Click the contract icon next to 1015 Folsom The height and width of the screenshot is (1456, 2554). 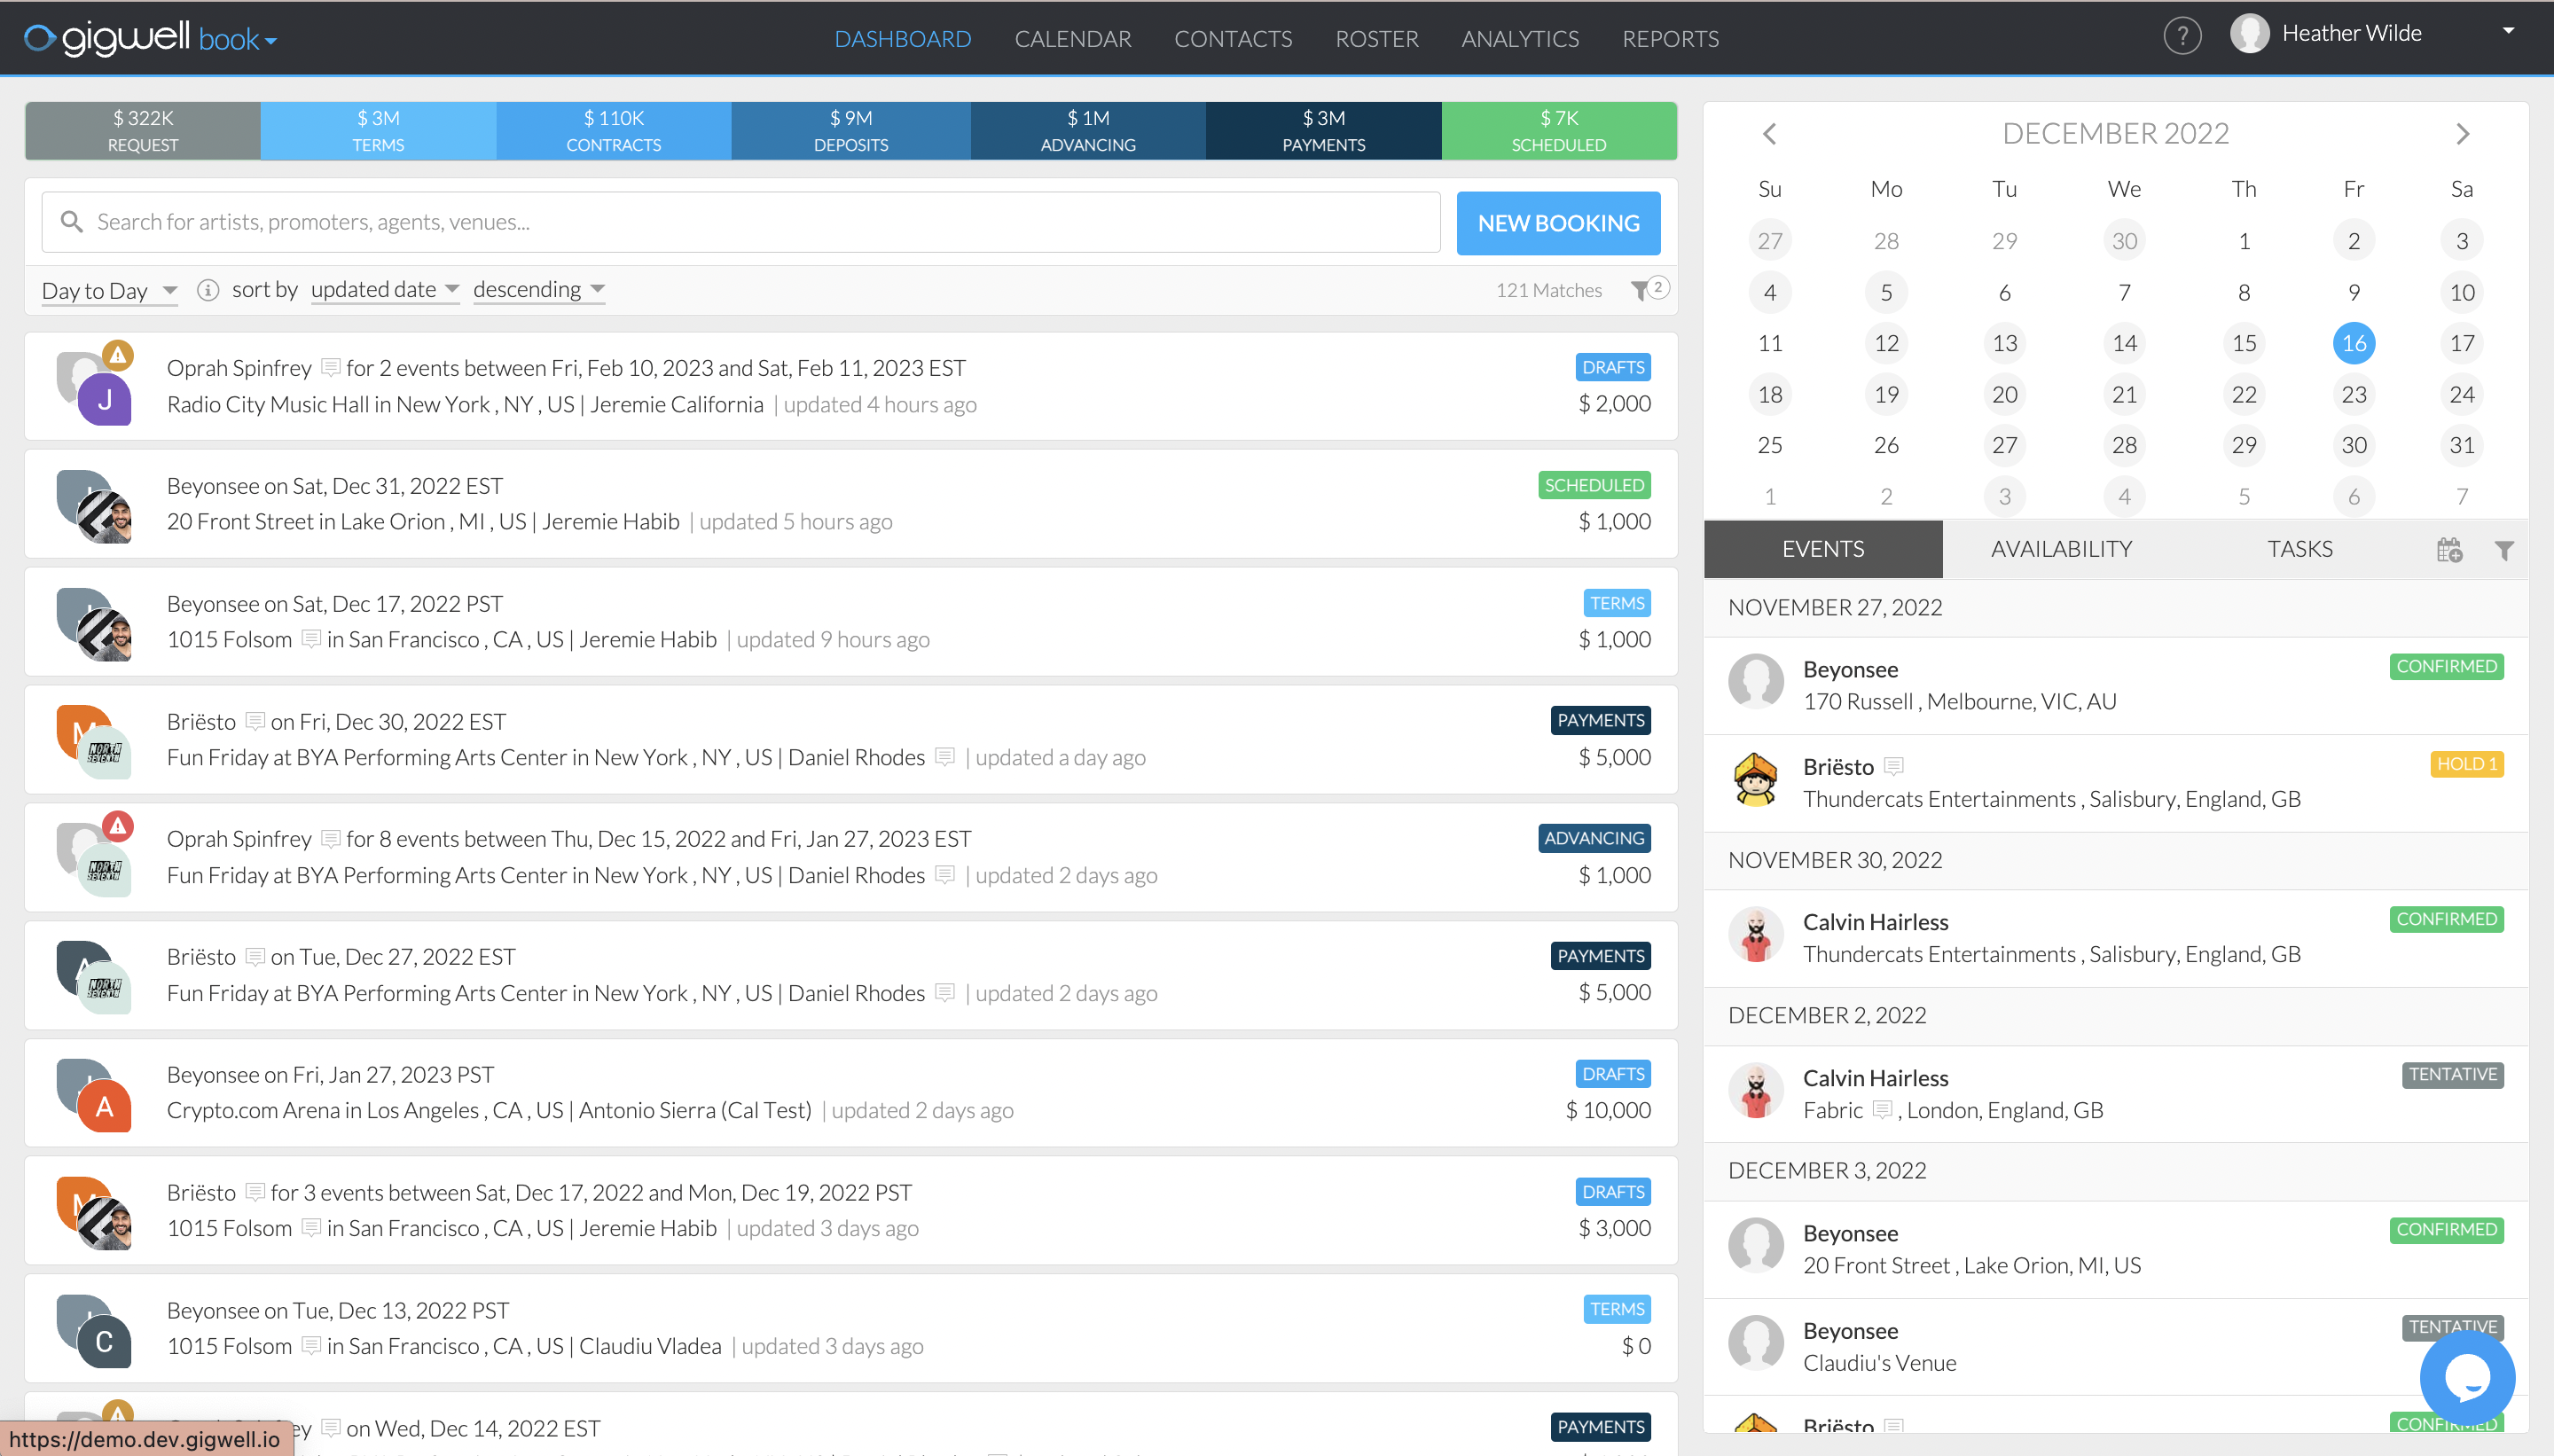tap(310, 639)
